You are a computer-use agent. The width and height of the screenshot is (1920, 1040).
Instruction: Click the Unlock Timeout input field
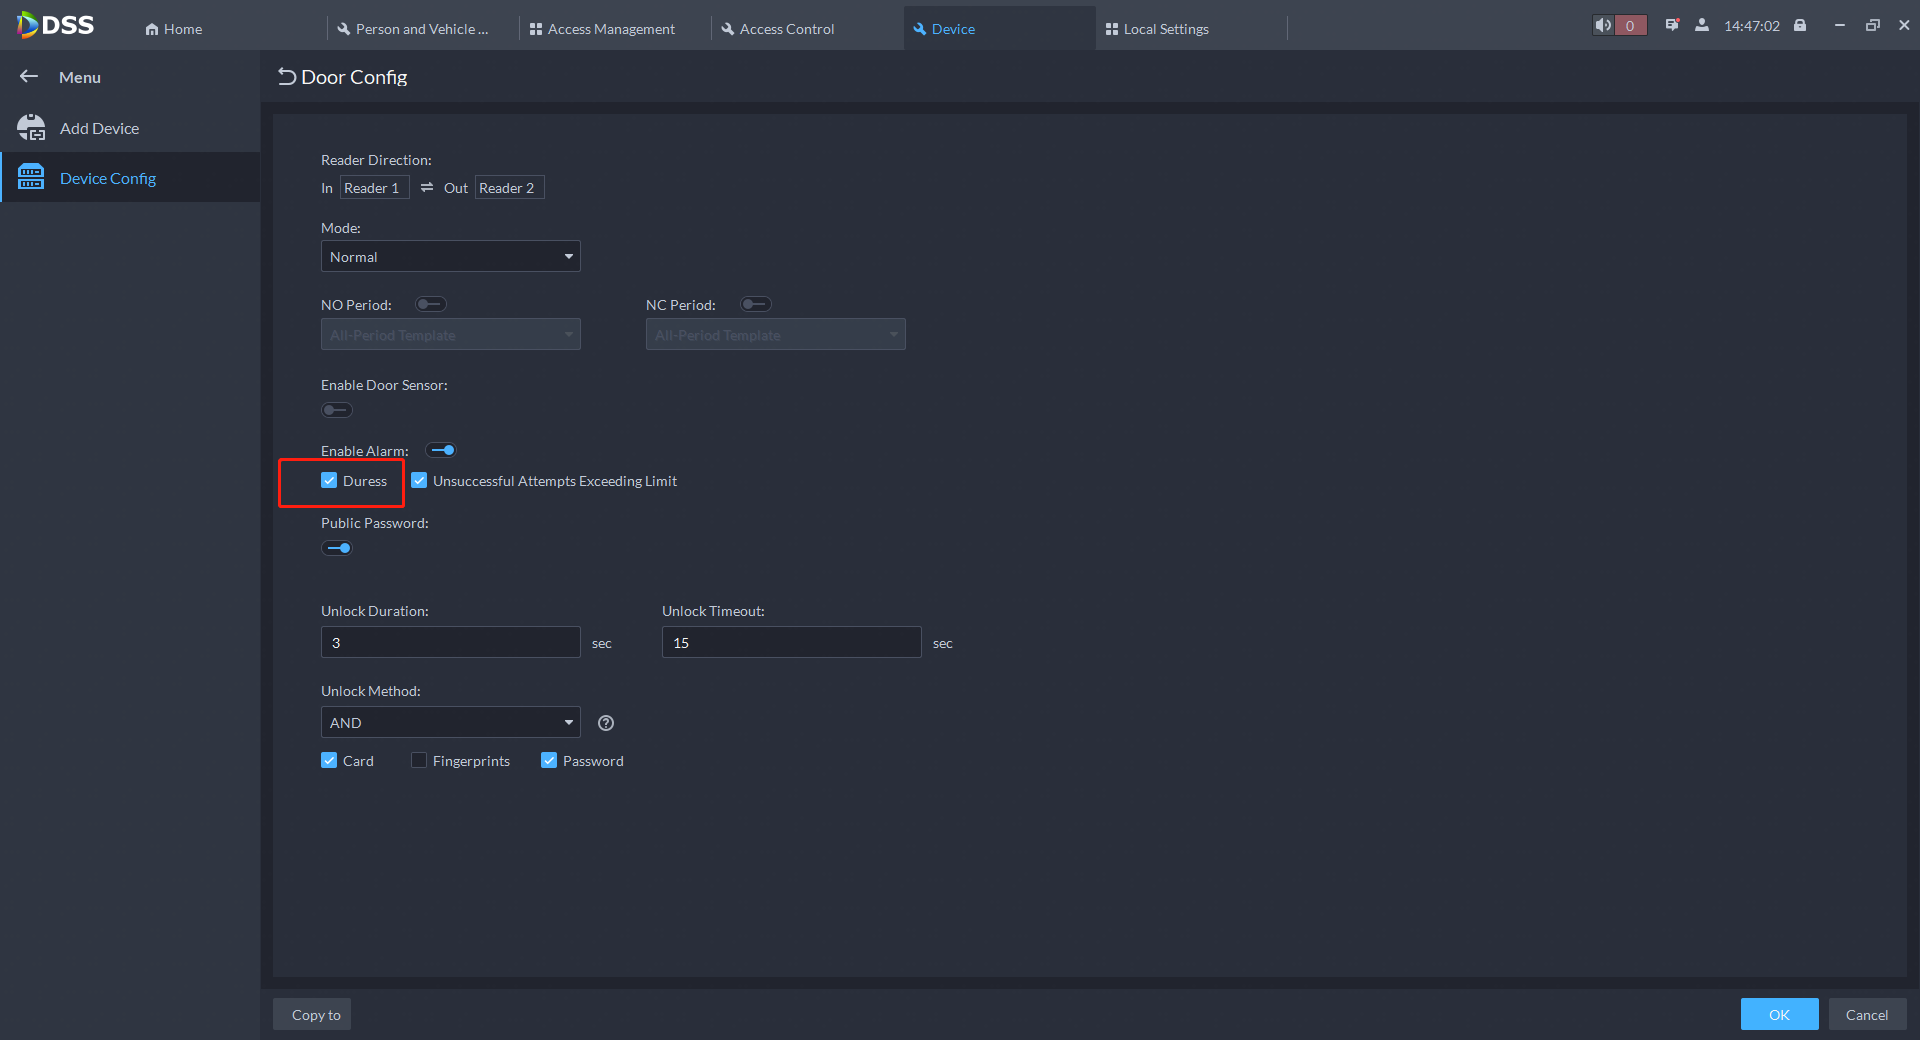[792, 642]
